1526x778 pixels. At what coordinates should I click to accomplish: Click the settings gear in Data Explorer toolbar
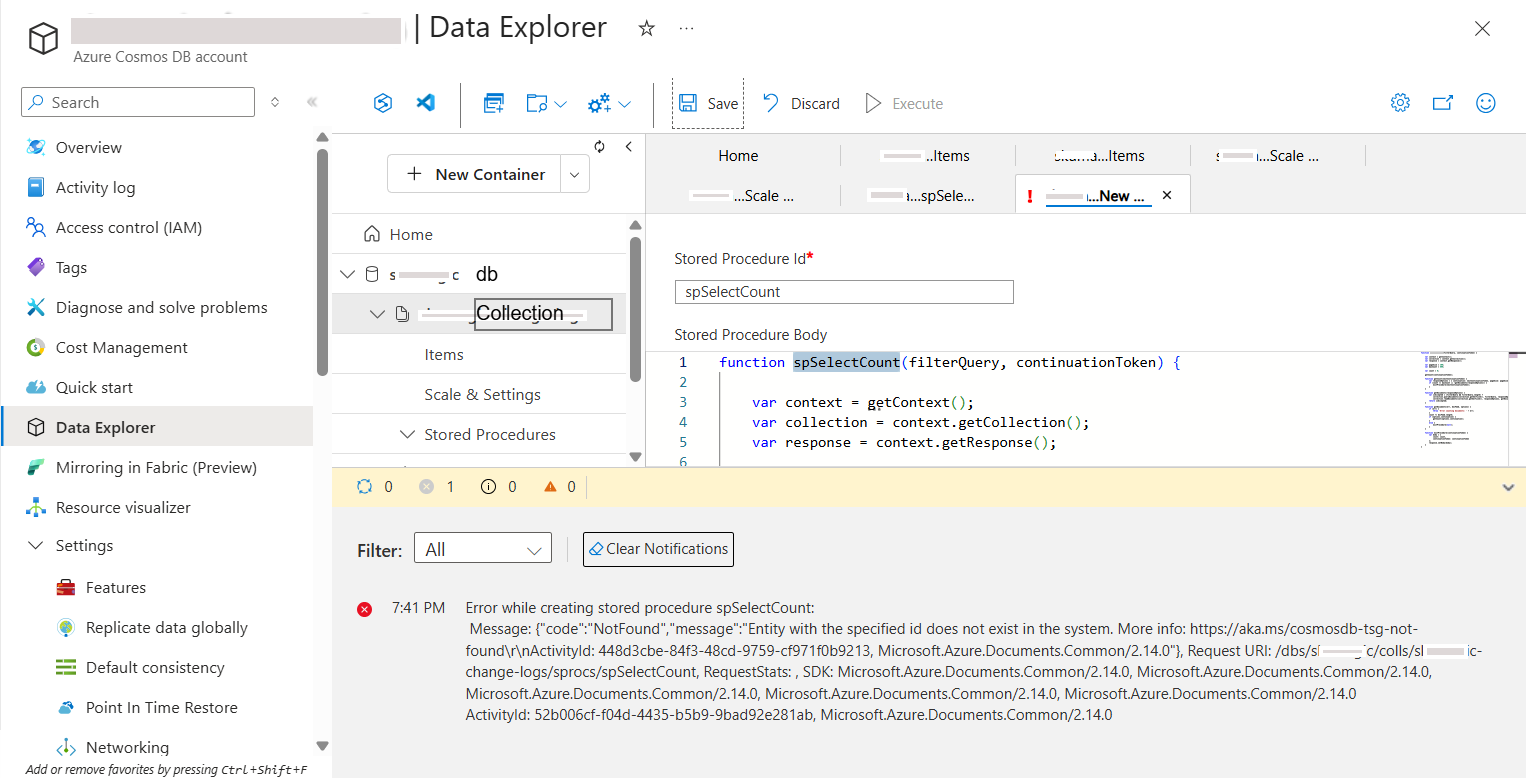(x=1400, y=102)
